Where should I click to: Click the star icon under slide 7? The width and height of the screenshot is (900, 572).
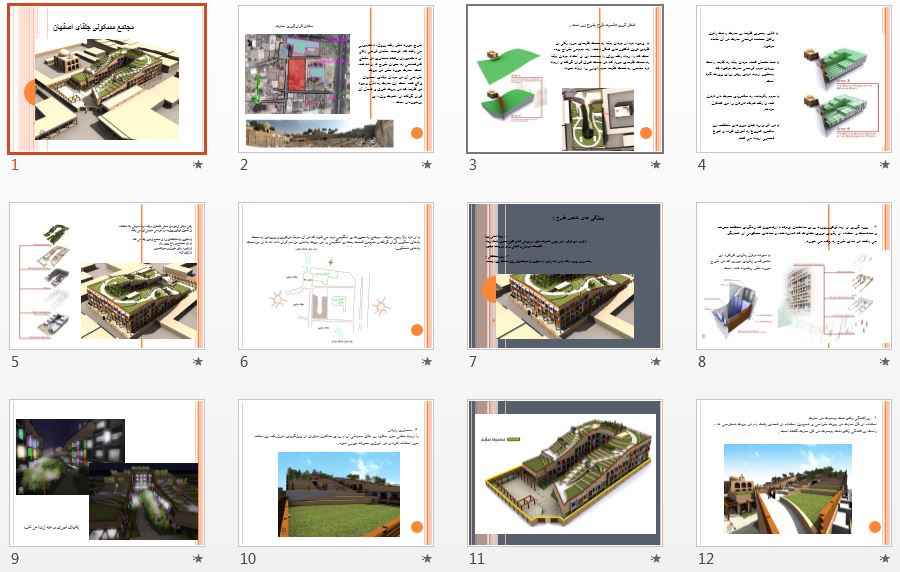click(x=656, y=361)
